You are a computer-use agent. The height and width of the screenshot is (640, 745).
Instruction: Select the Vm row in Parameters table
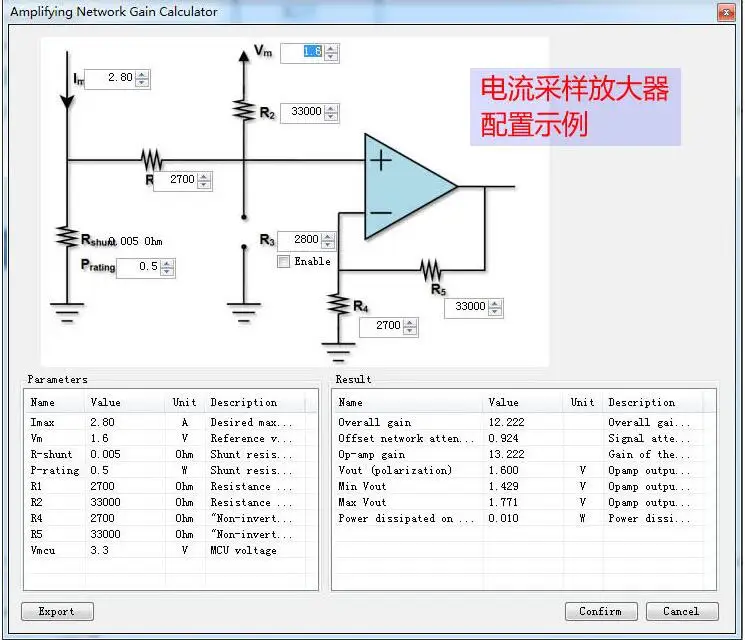170,439
